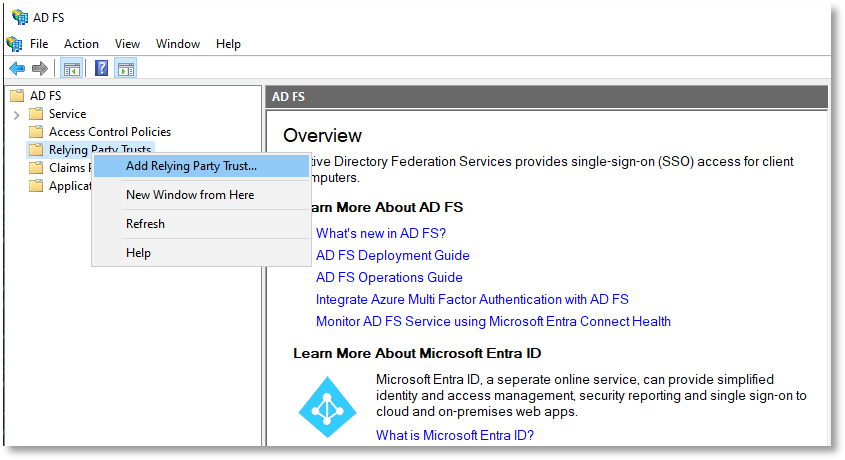Choose New Window from Here

pyautogui.click(x=202, y=195)
